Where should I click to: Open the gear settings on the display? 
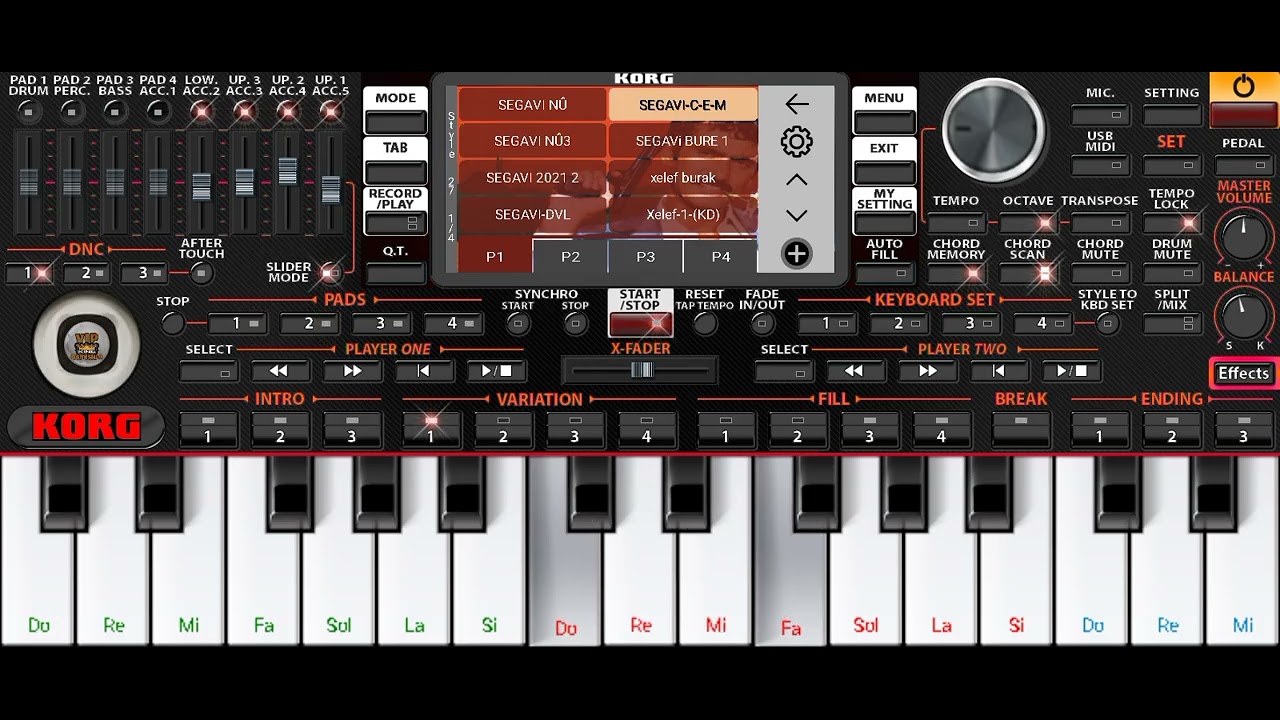tap(796, 141)
